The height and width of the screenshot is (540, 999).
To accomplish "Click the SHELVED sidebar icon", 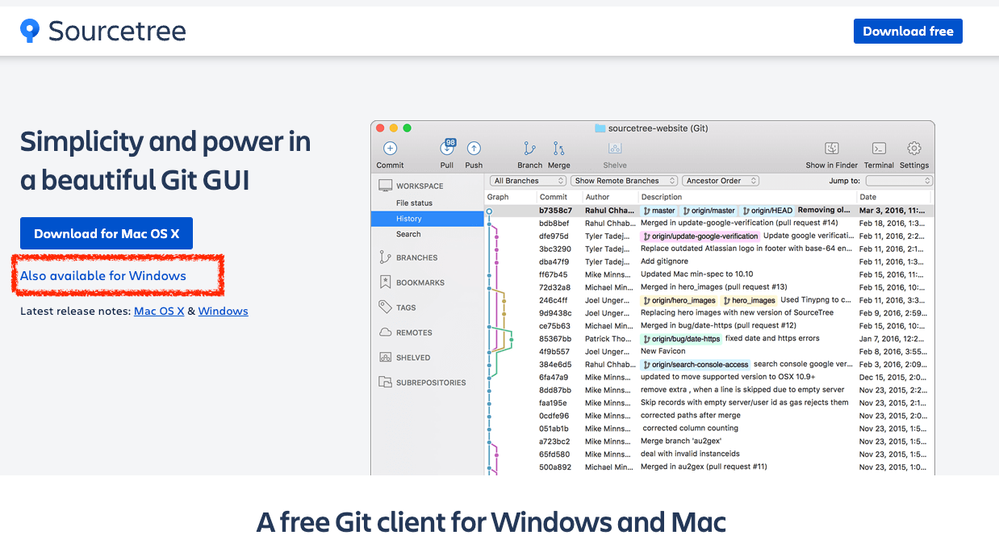I will pos(385,357).
